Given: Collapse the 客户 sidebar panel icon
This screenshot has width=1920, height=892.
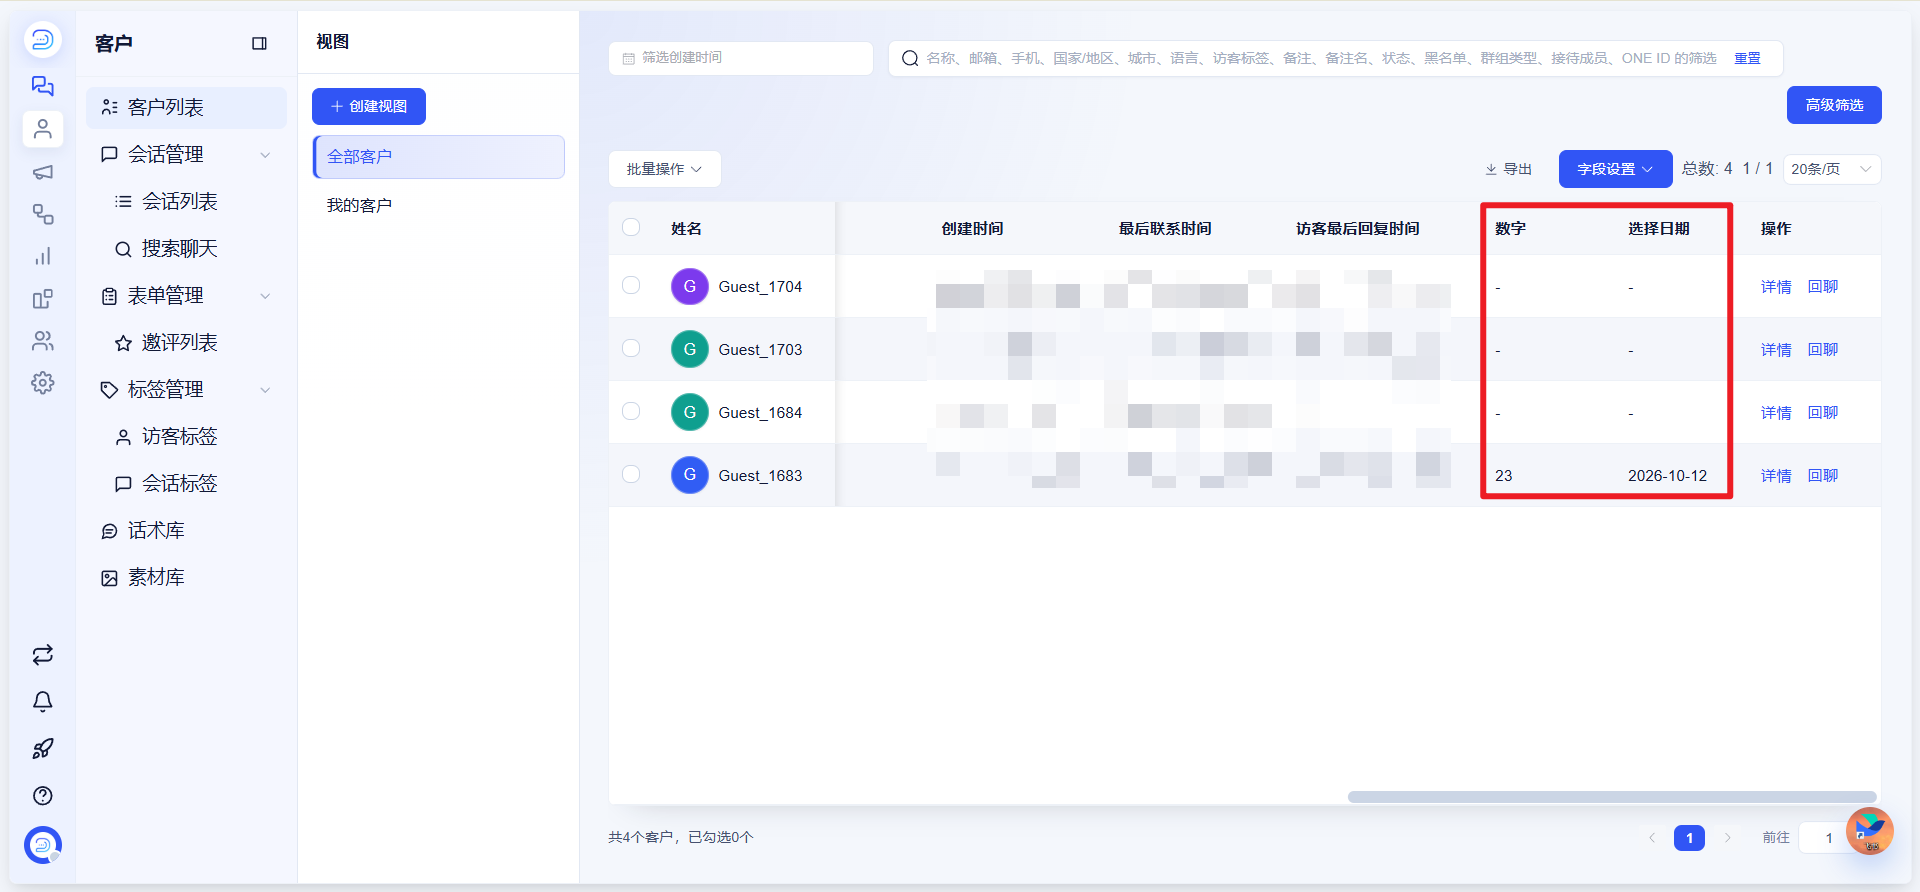Looking at the screenshot, I should [259, 43].
